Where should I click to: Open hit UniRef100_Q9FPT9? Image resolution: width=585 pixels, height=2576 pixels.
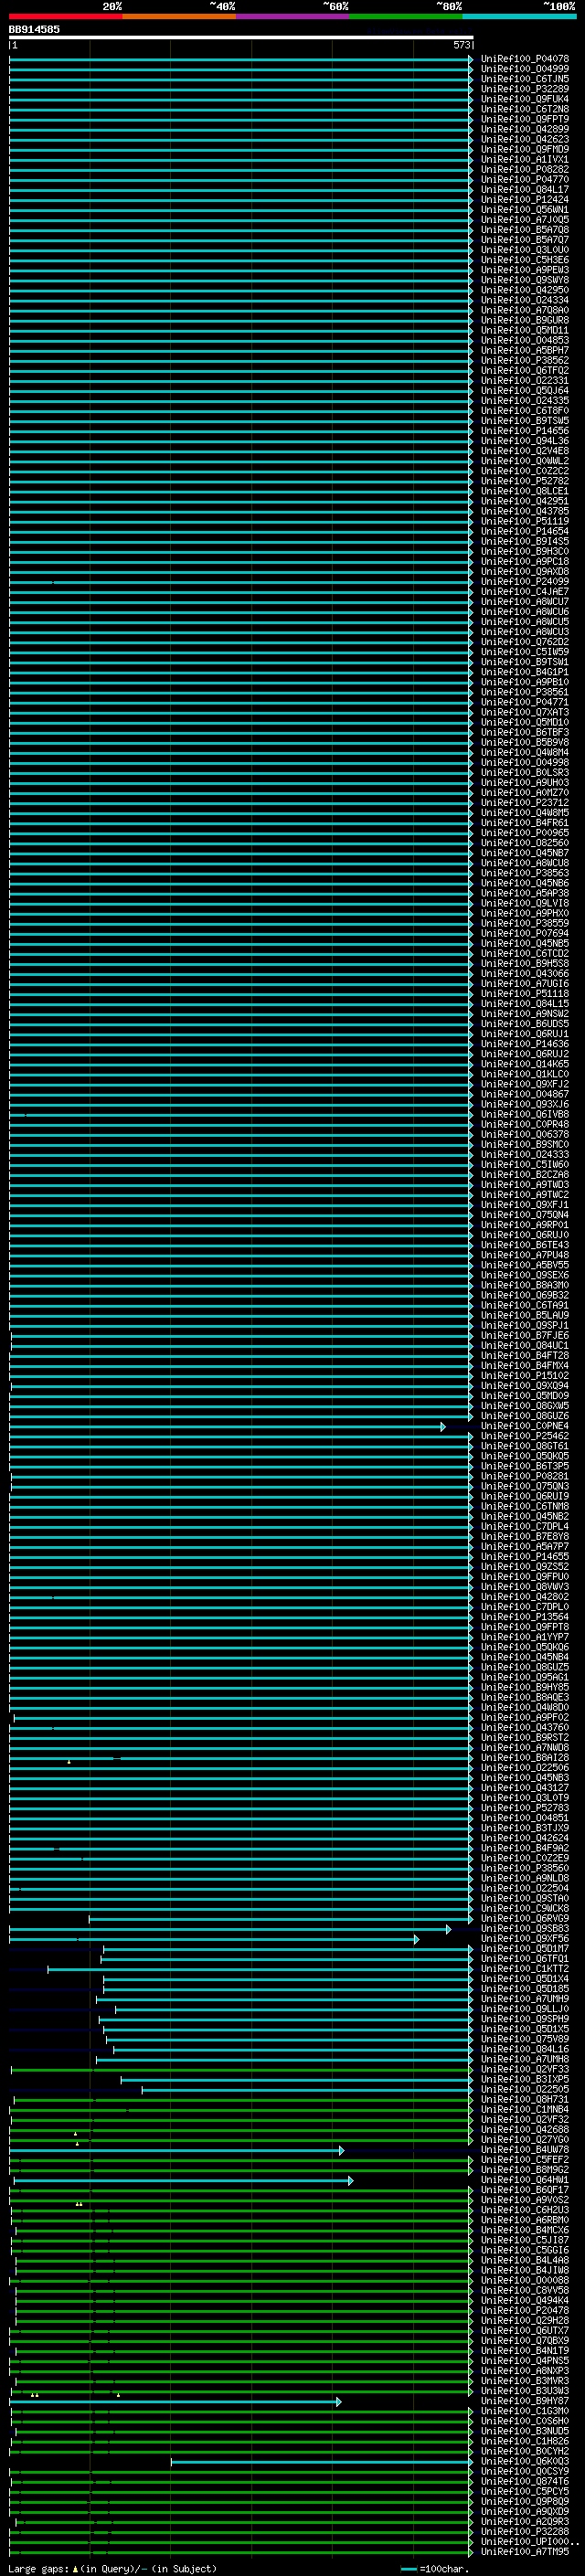tap(525, 119)
